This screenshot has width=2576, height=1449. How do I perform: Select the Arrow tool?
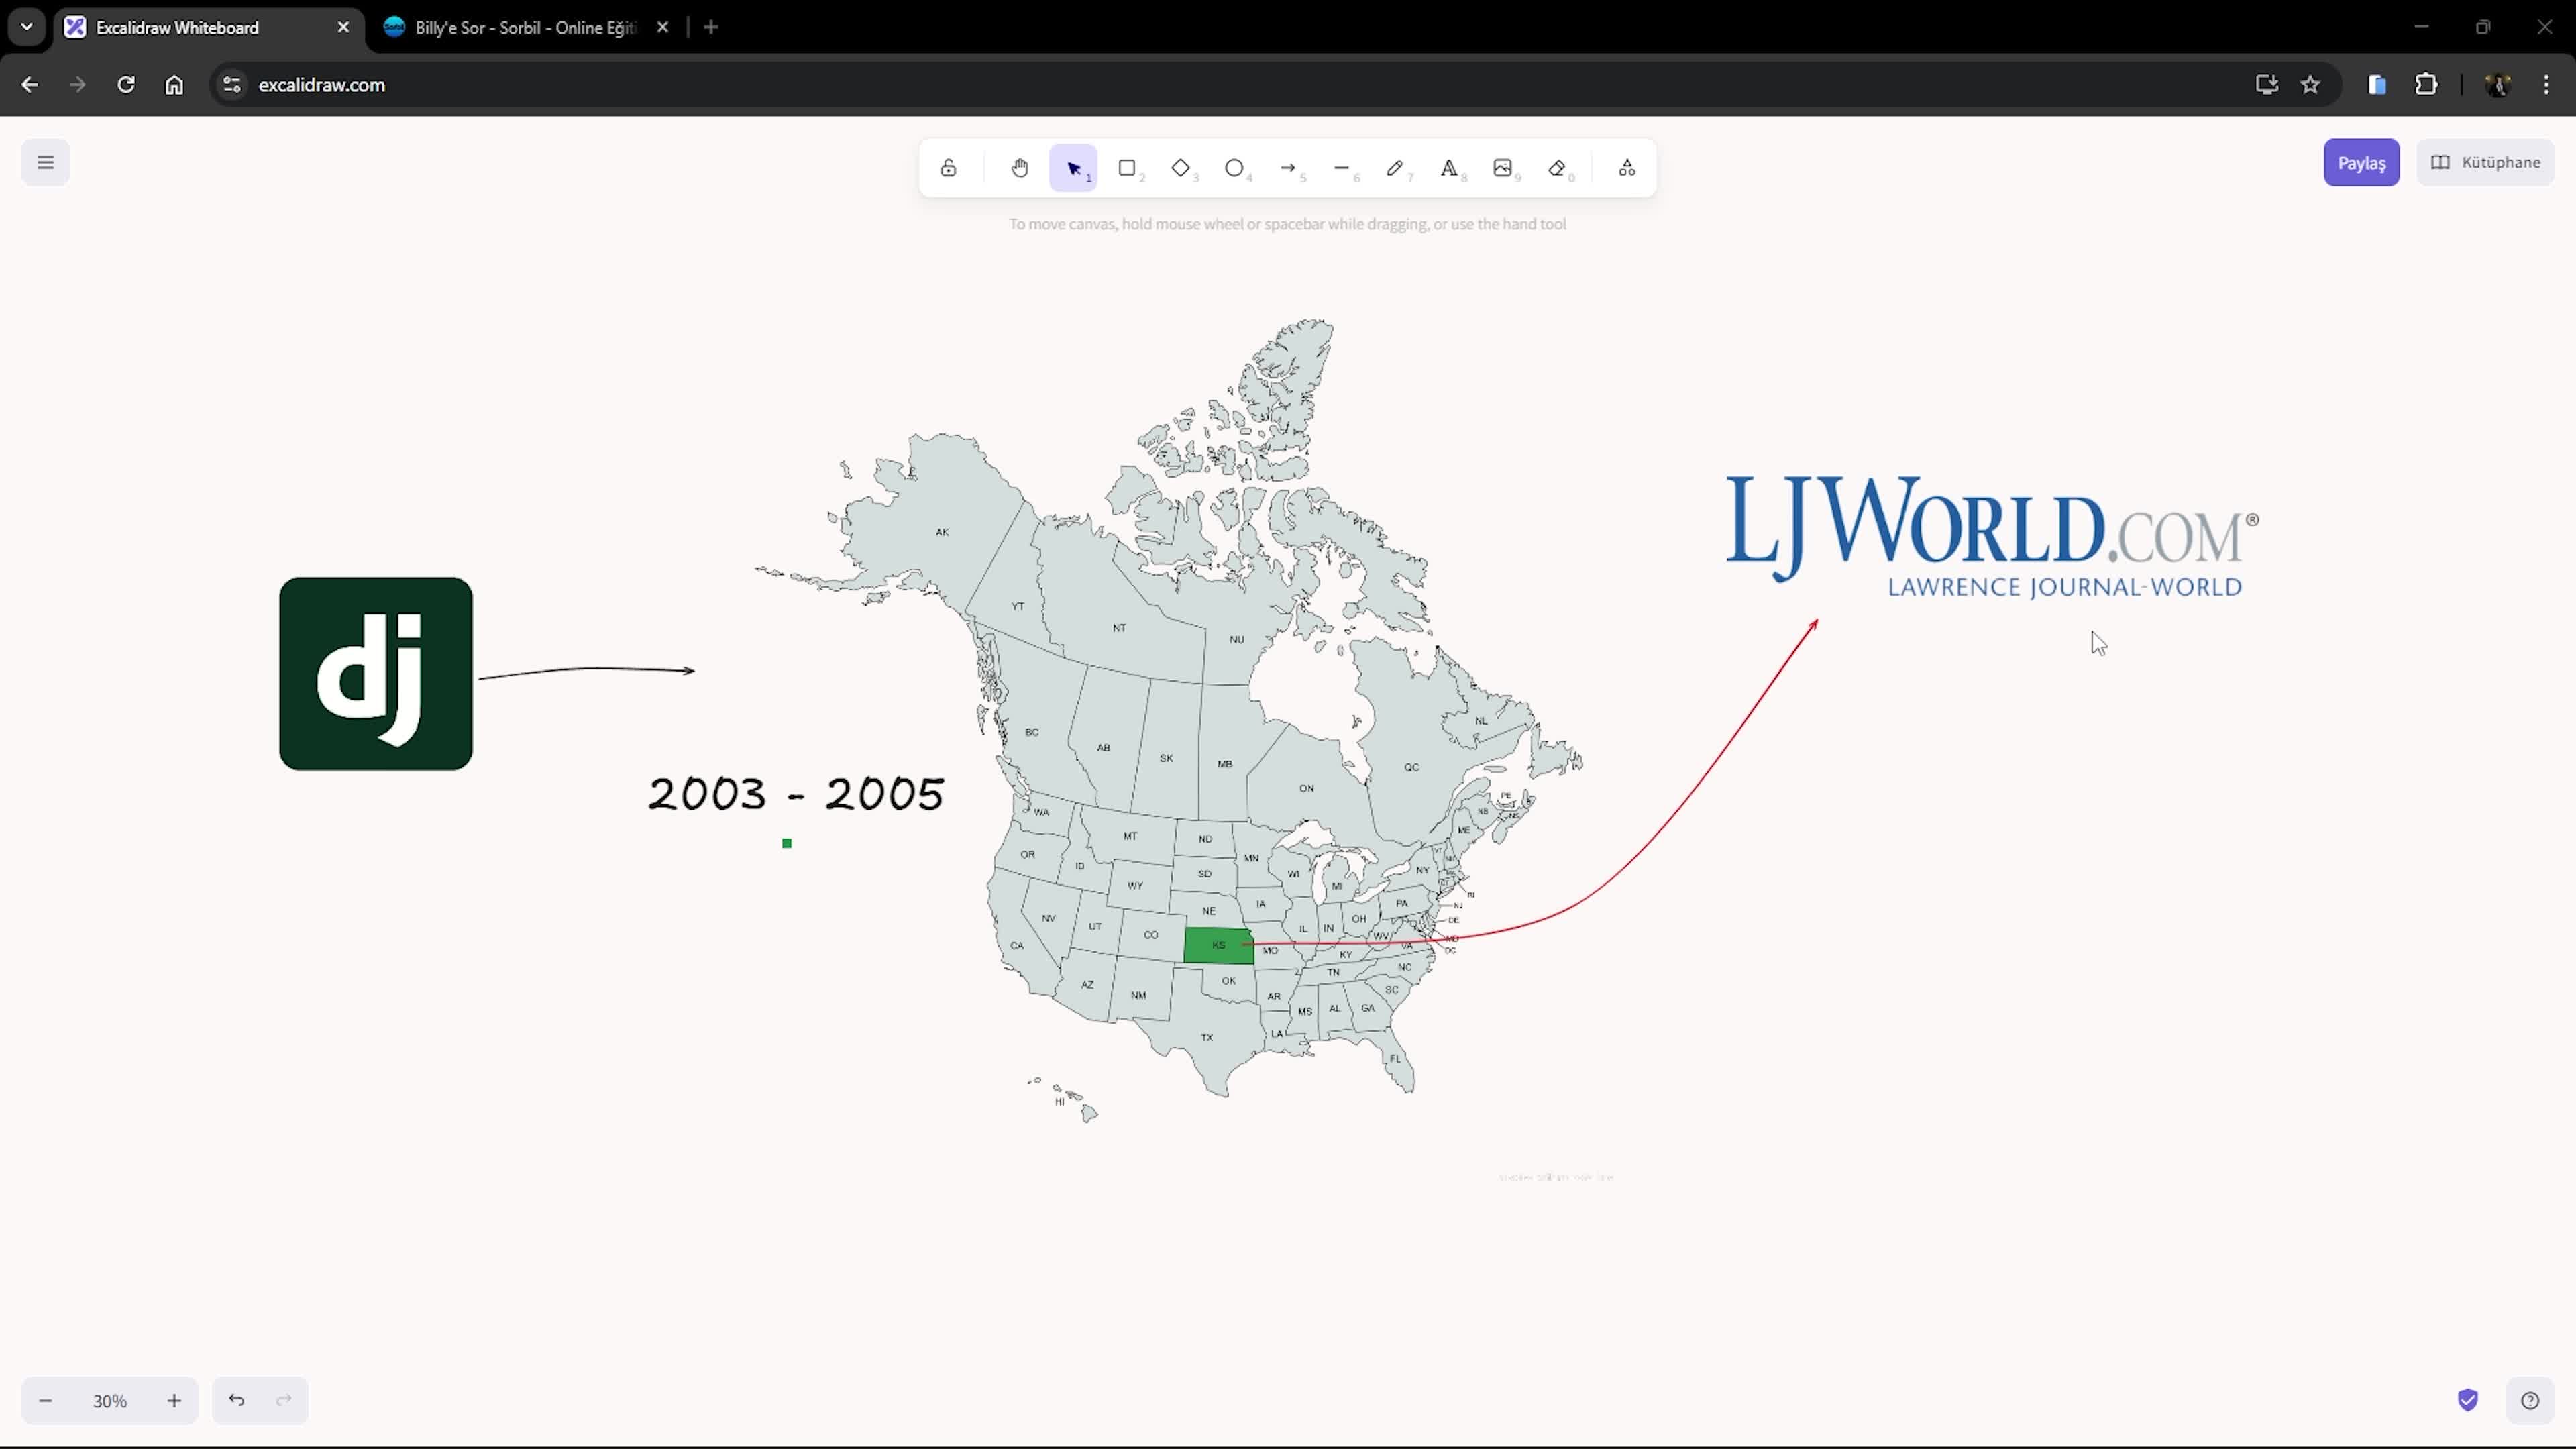coord(1288,168)
